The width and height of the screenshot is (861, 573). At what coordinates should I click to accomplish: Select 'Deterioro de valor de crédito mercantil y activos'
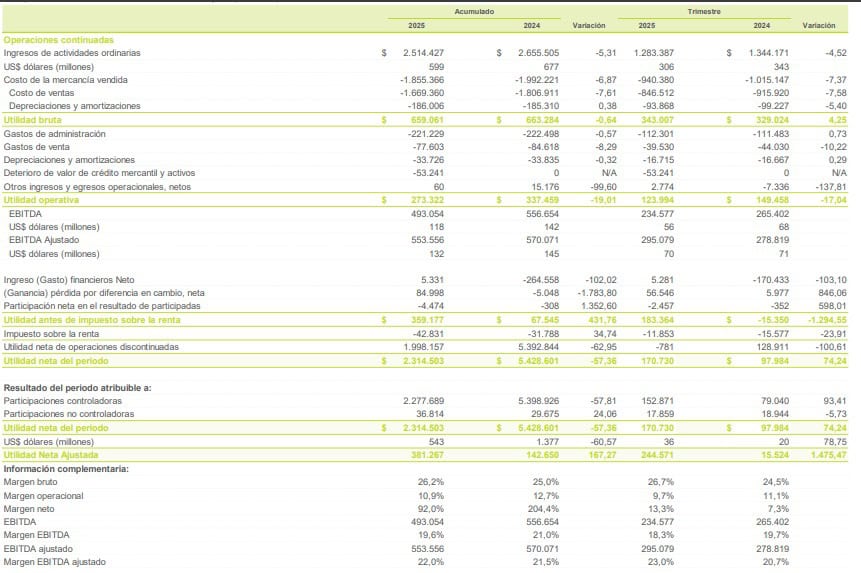99,173
